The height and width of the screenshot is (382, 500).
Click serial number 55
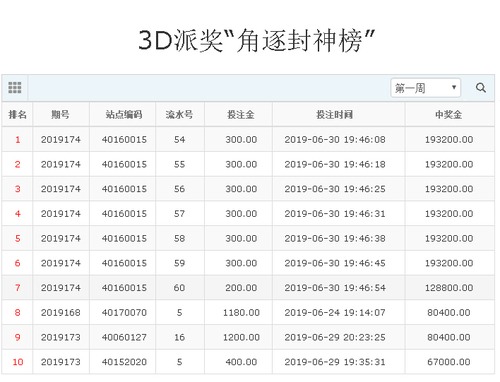(179, 164)
